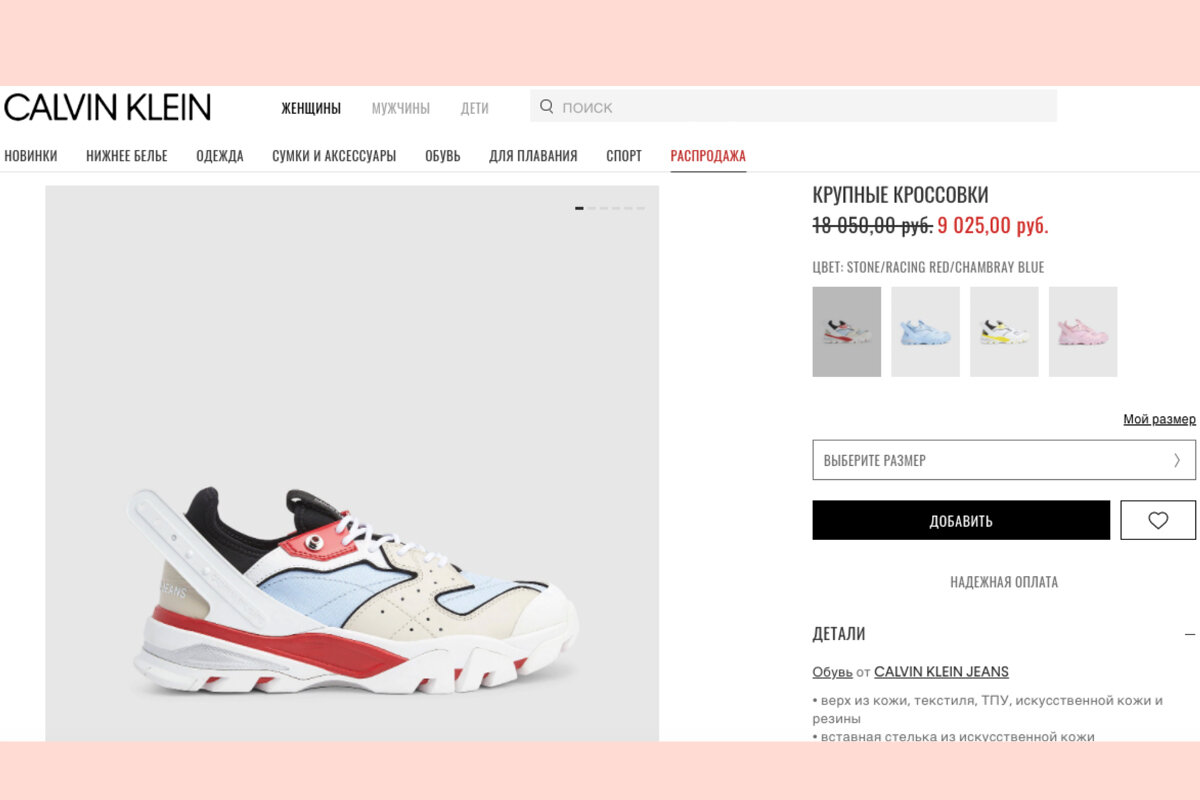
Task: Select the first image carousel indicator dash
Action: coord(579,208)
